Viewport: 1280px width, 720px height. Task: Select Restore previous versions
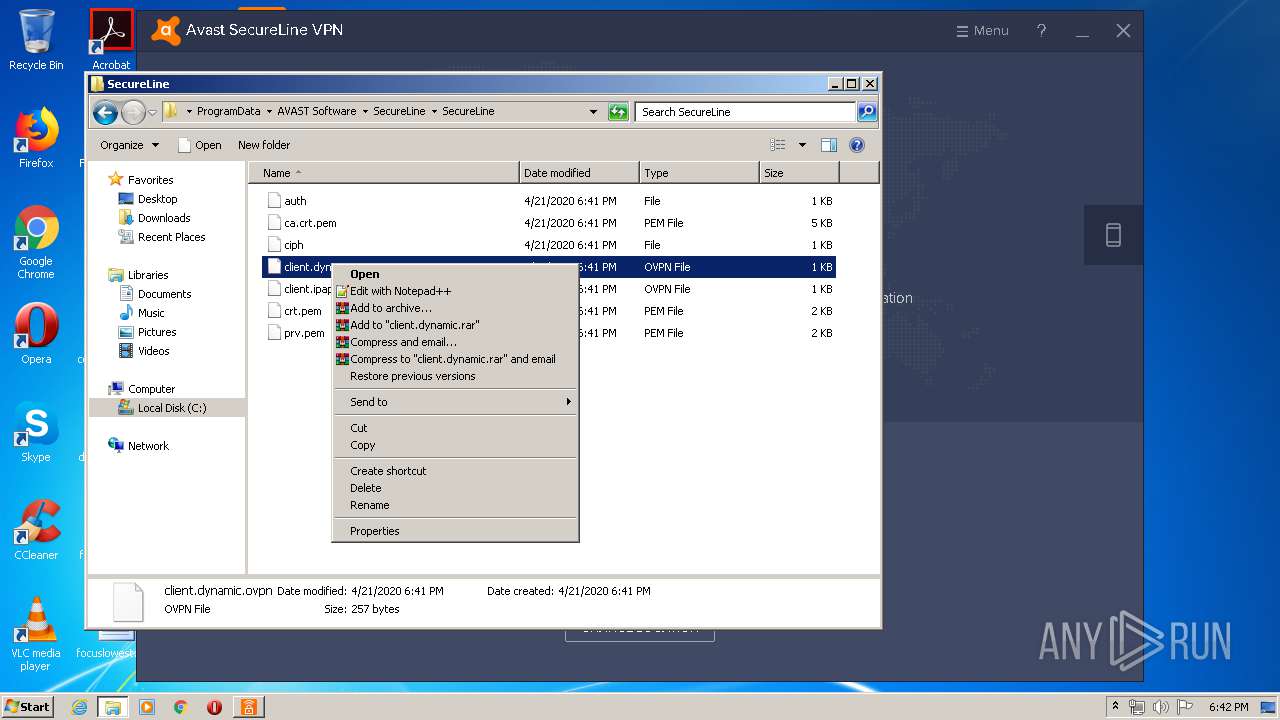click(455, 376)
